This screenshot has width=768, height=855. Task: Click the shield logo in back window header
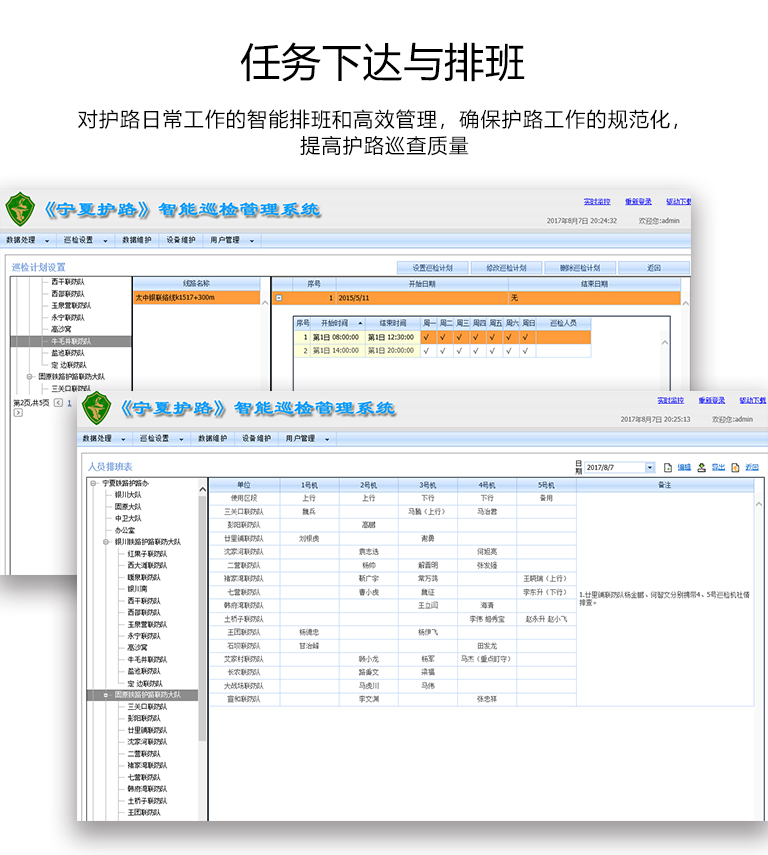(20, 210)
